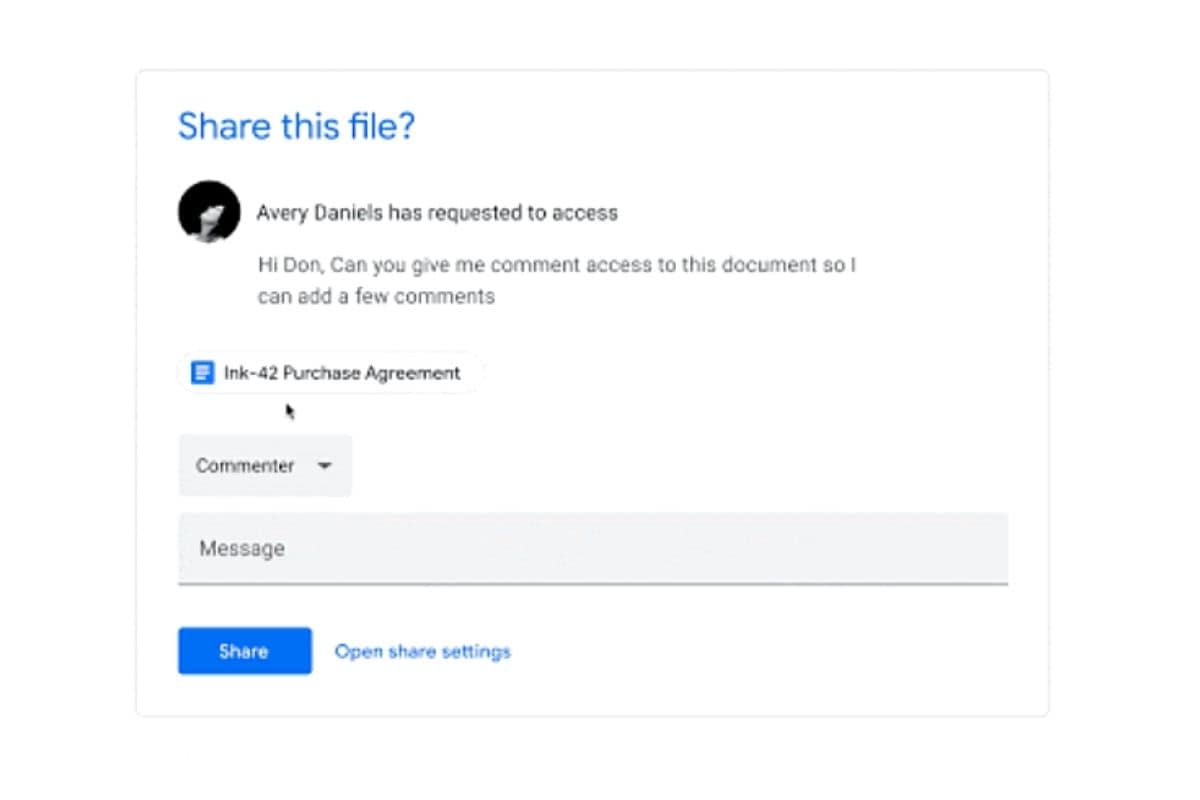Viewport: 1200px width, 800px height.
Task: Click Avery Daniels' profile avatar
Action: [x=209, y=212]
